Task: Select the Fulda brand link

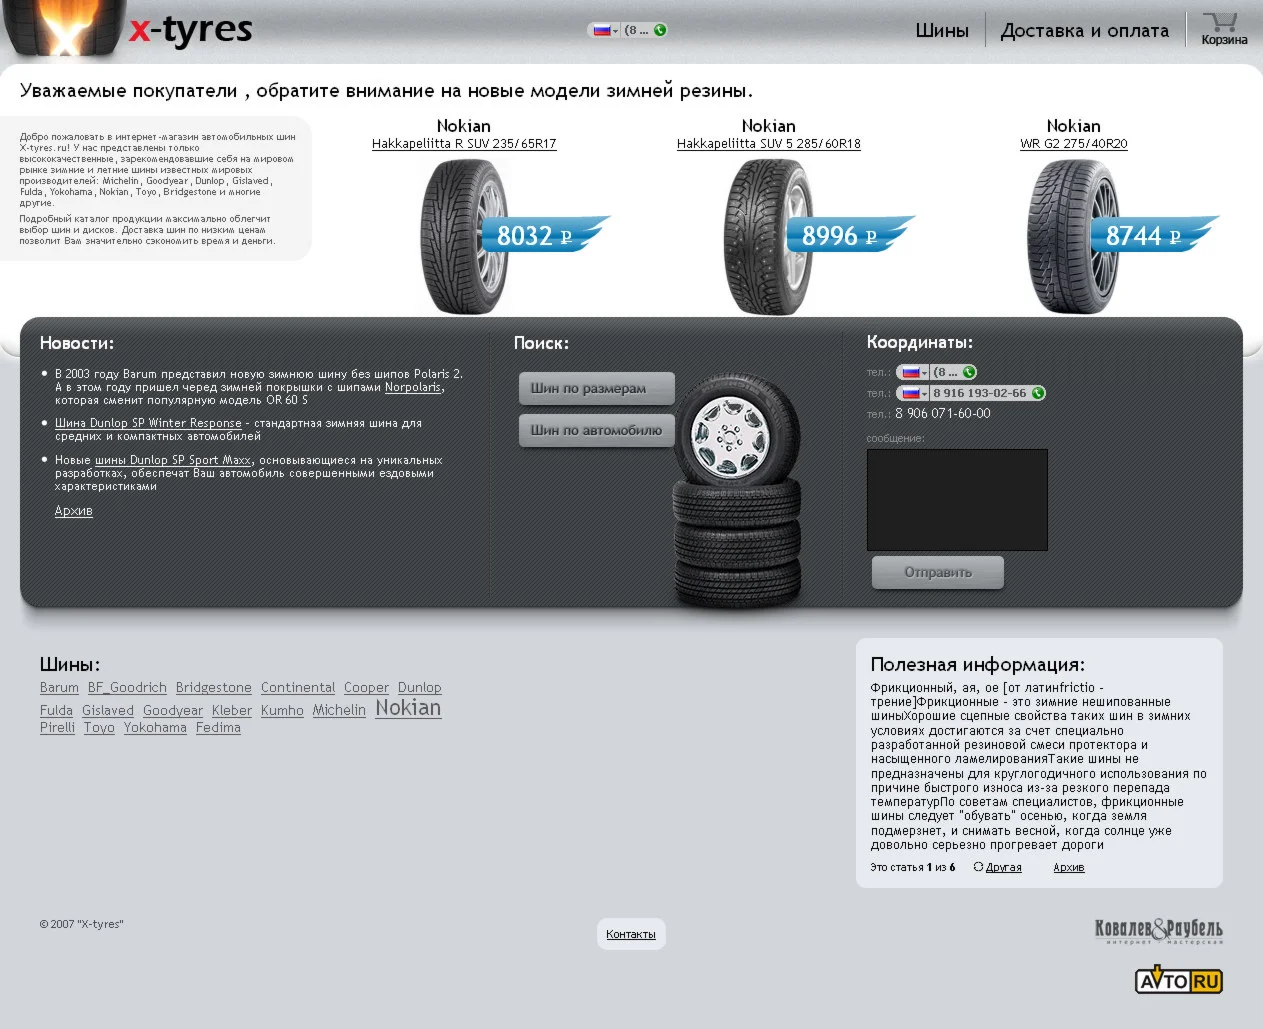Action: tap(56, 711)
